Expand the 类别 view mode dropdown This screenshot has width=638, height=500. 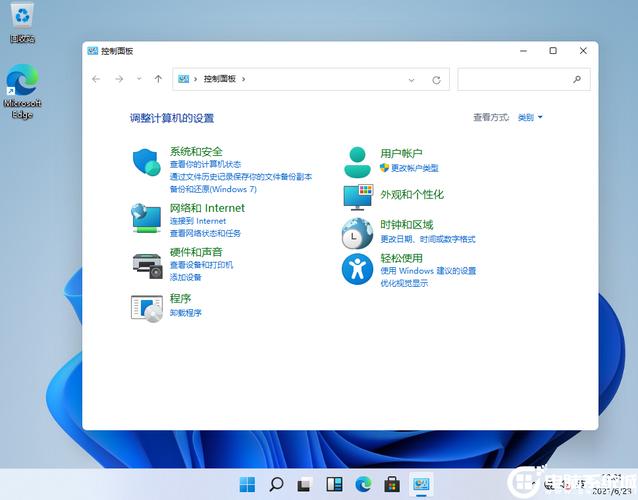click(x=530, y=118)
